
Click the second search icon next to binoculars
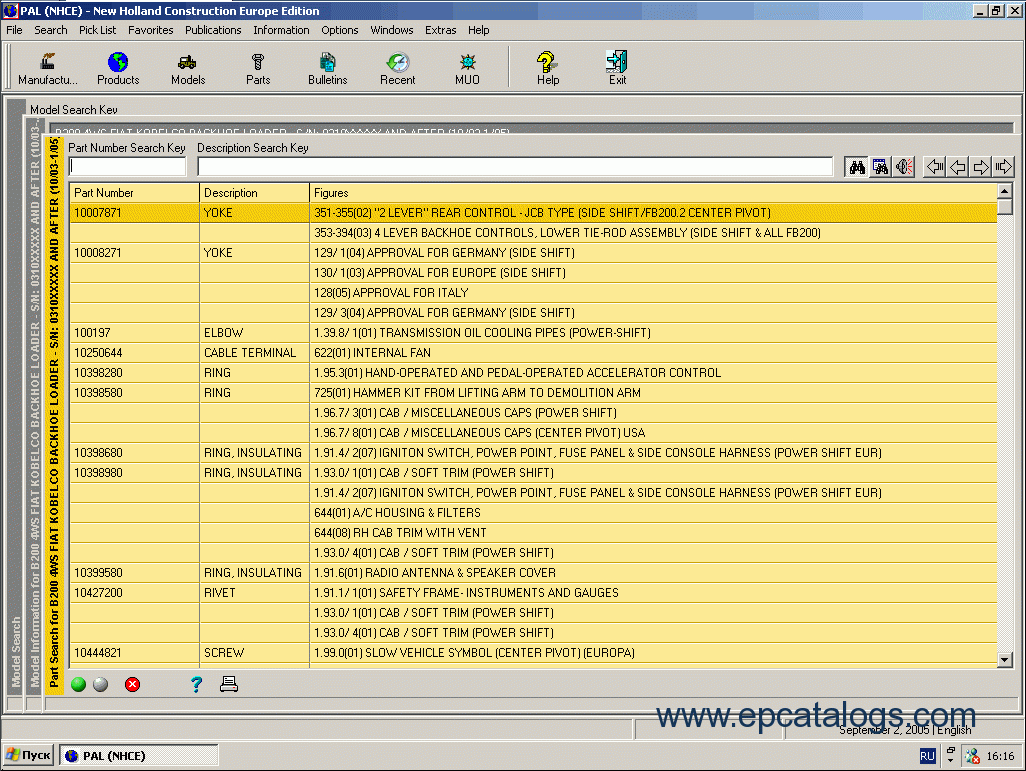point(881,167)
